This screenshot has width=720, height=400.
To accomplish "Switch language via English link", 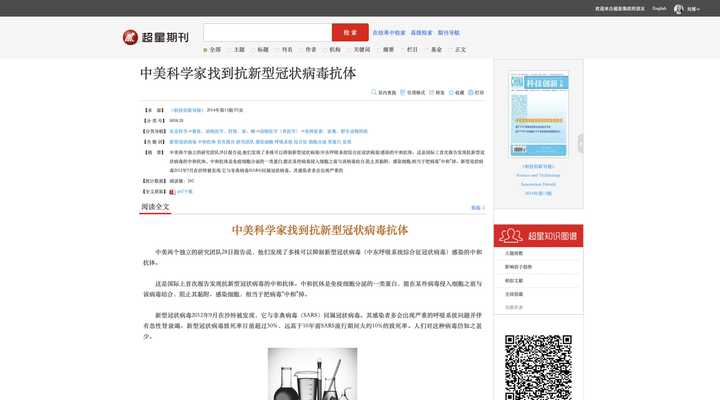I will tap(659, 9).
